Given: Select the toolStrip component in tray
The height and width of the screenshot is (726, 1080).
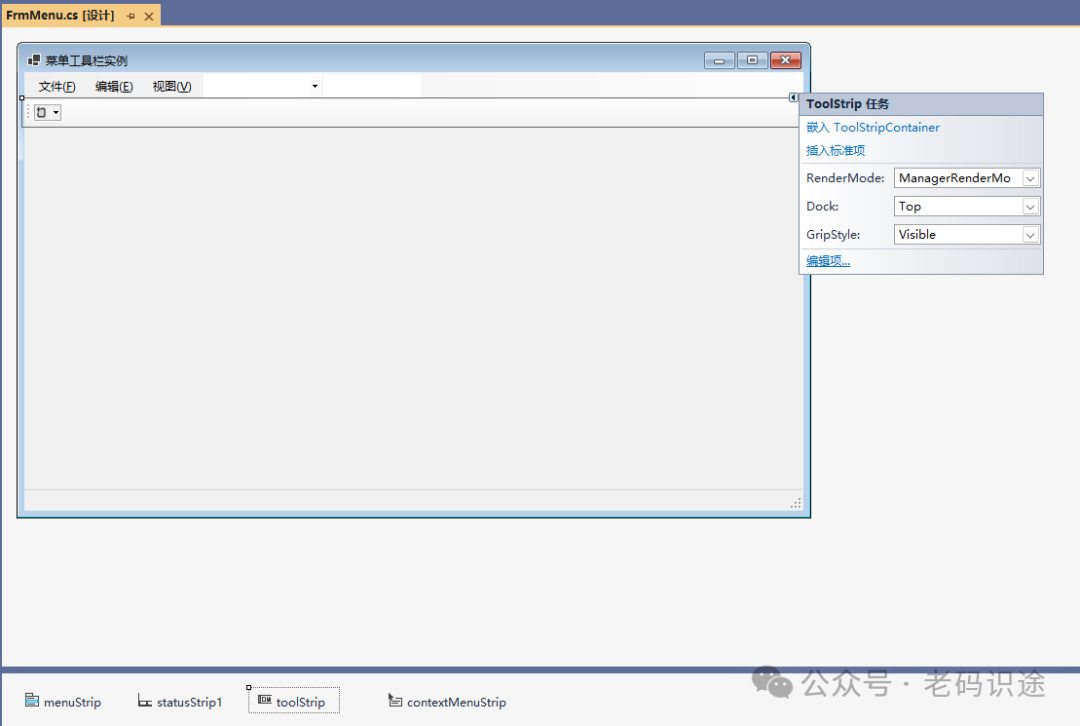Looking at the screenshot, I should point(293,701).
